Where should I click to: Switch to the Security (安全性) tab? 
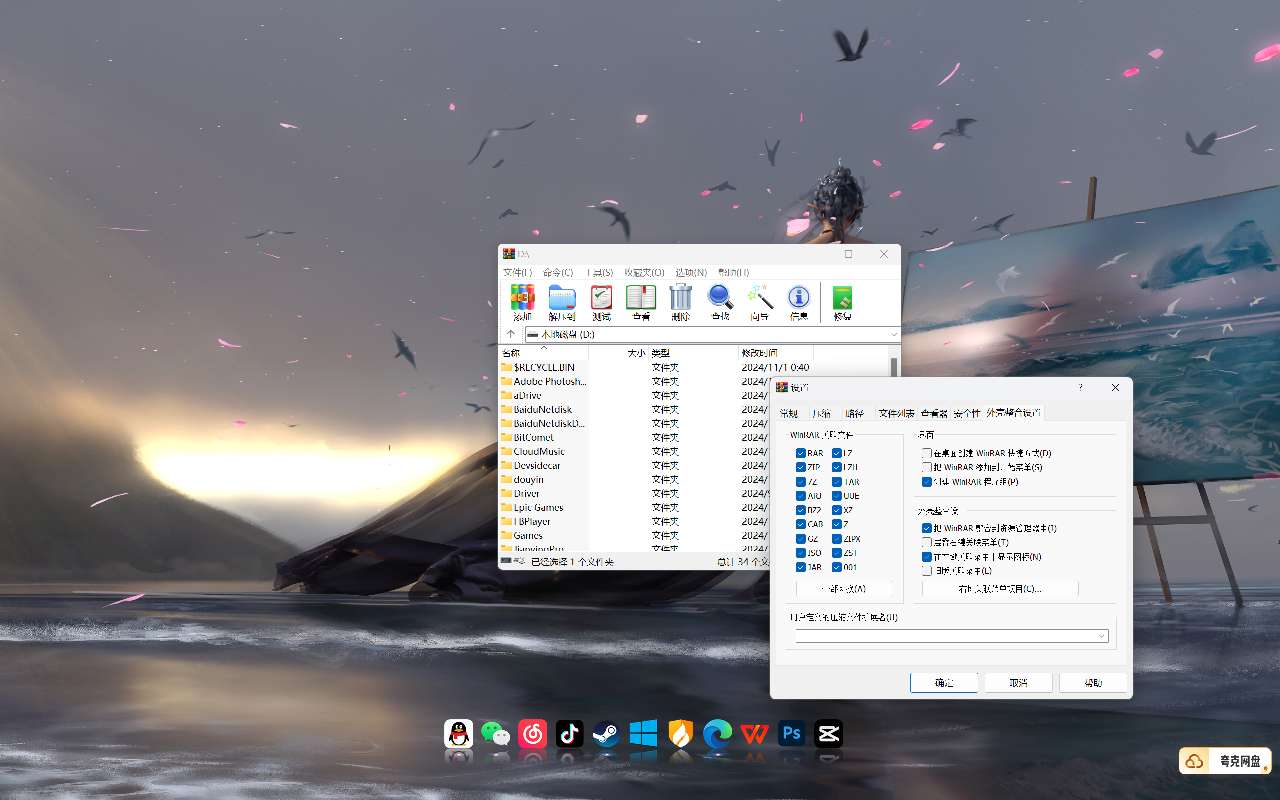coord(967,413)
